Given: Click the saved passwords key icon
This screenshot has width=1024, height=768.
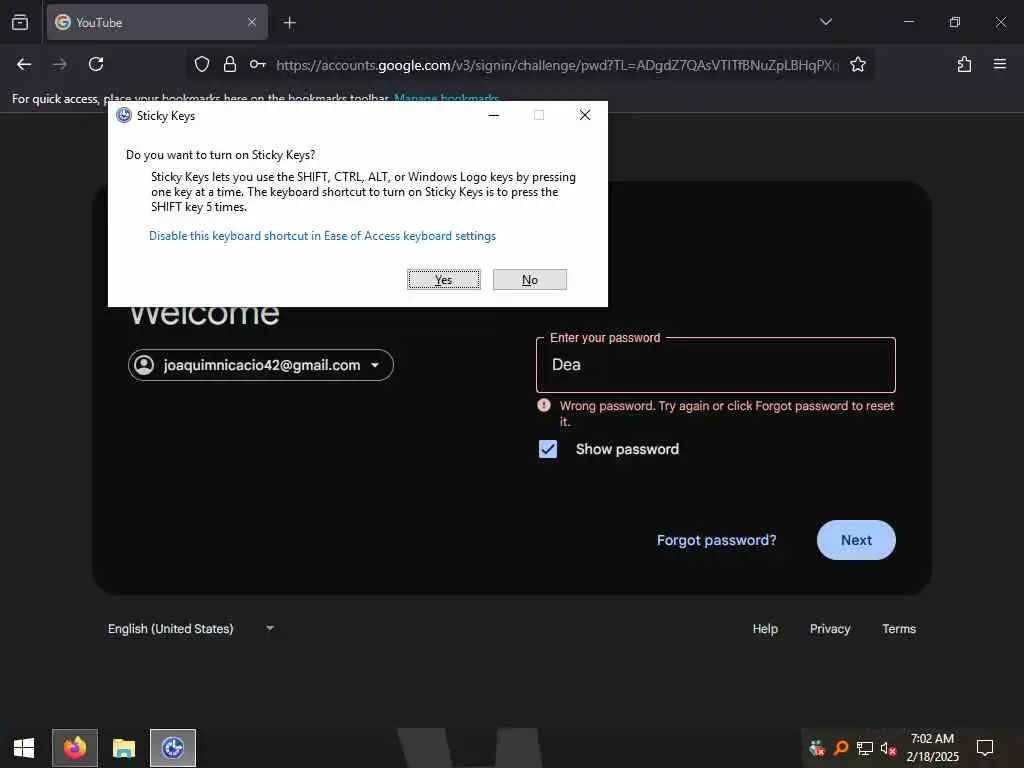Looking at the screenshot, I should 257,64.
